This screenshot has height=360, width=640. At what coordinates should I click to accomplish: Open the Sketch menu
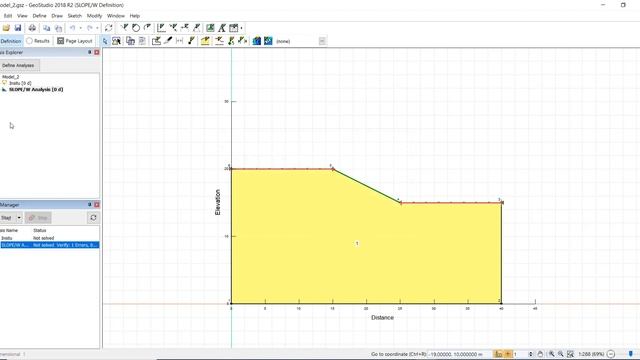tap(74, 16)
